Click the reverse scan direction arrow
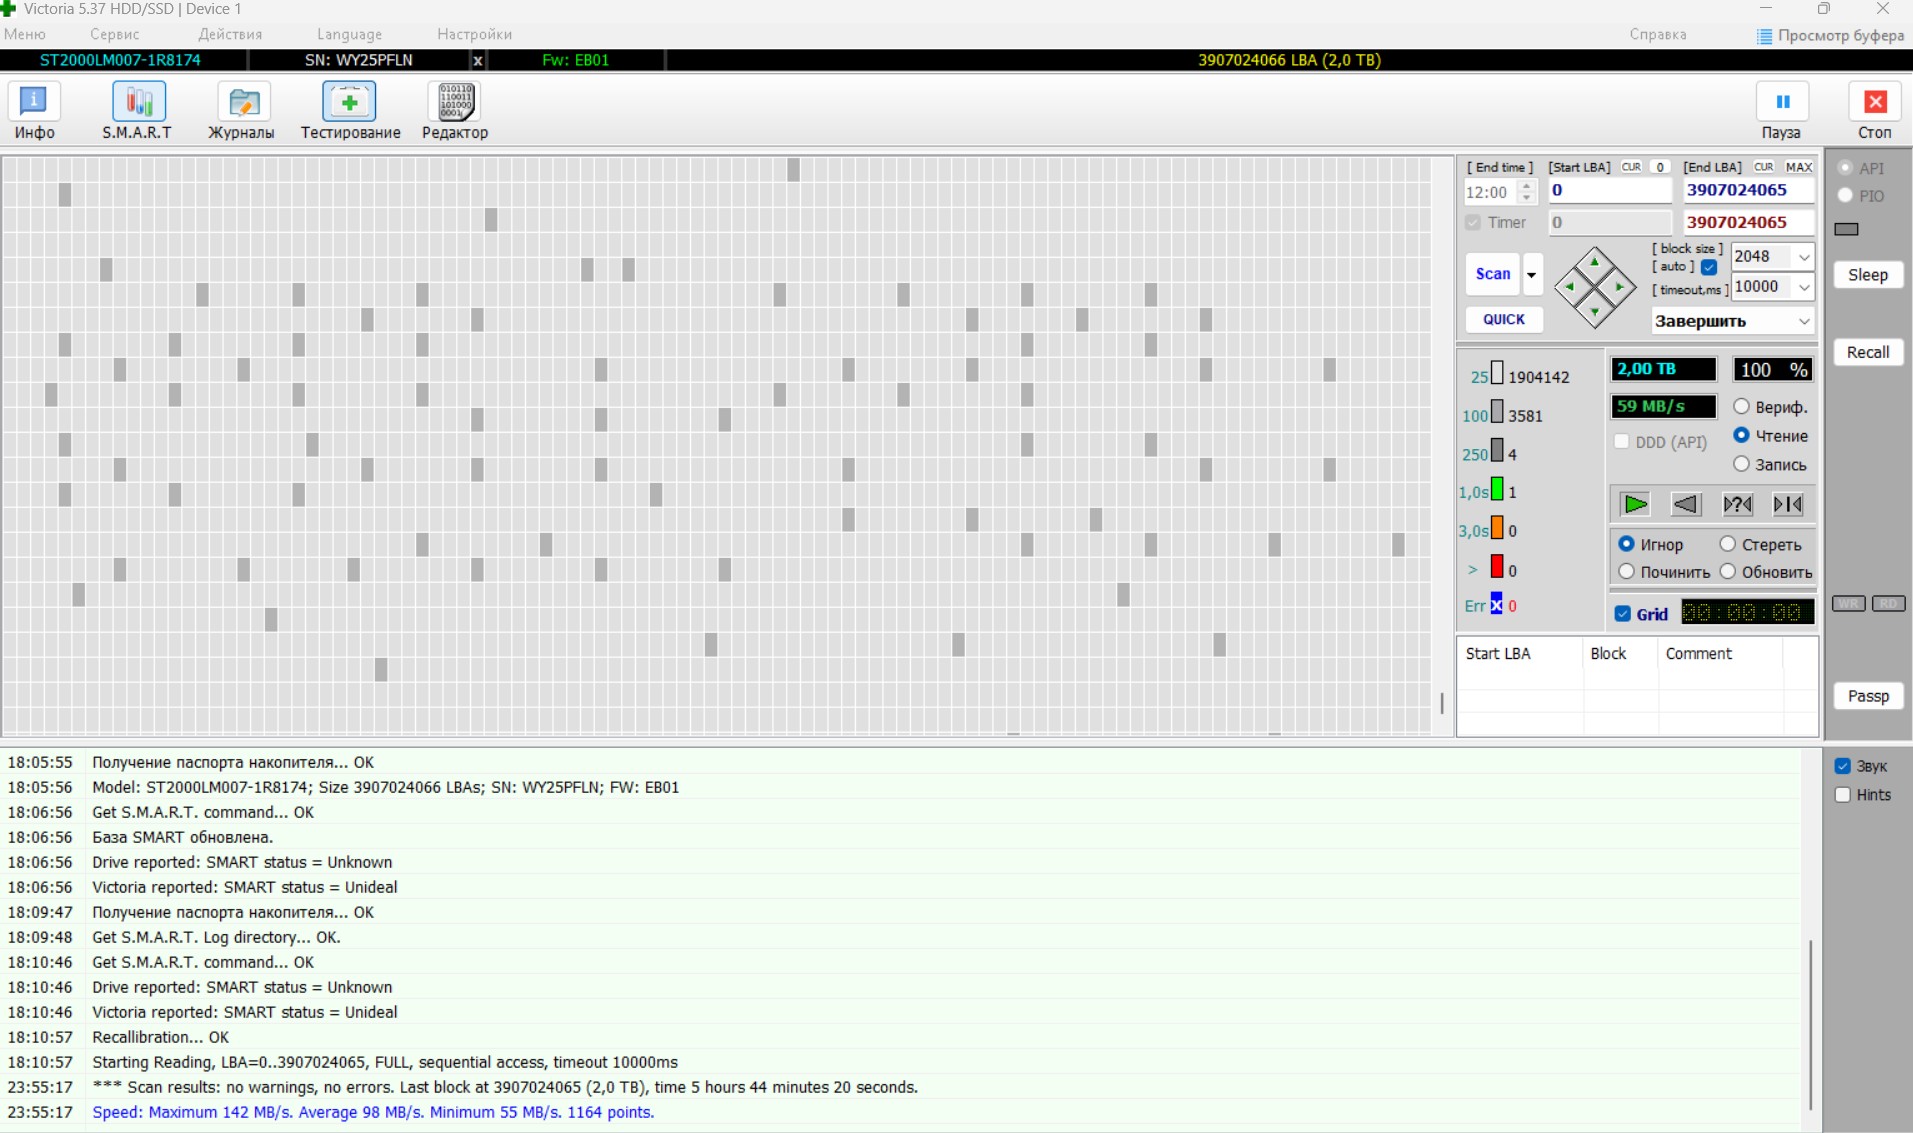The width and height of the screenshot is (1913, 1133). [1686, 505]
